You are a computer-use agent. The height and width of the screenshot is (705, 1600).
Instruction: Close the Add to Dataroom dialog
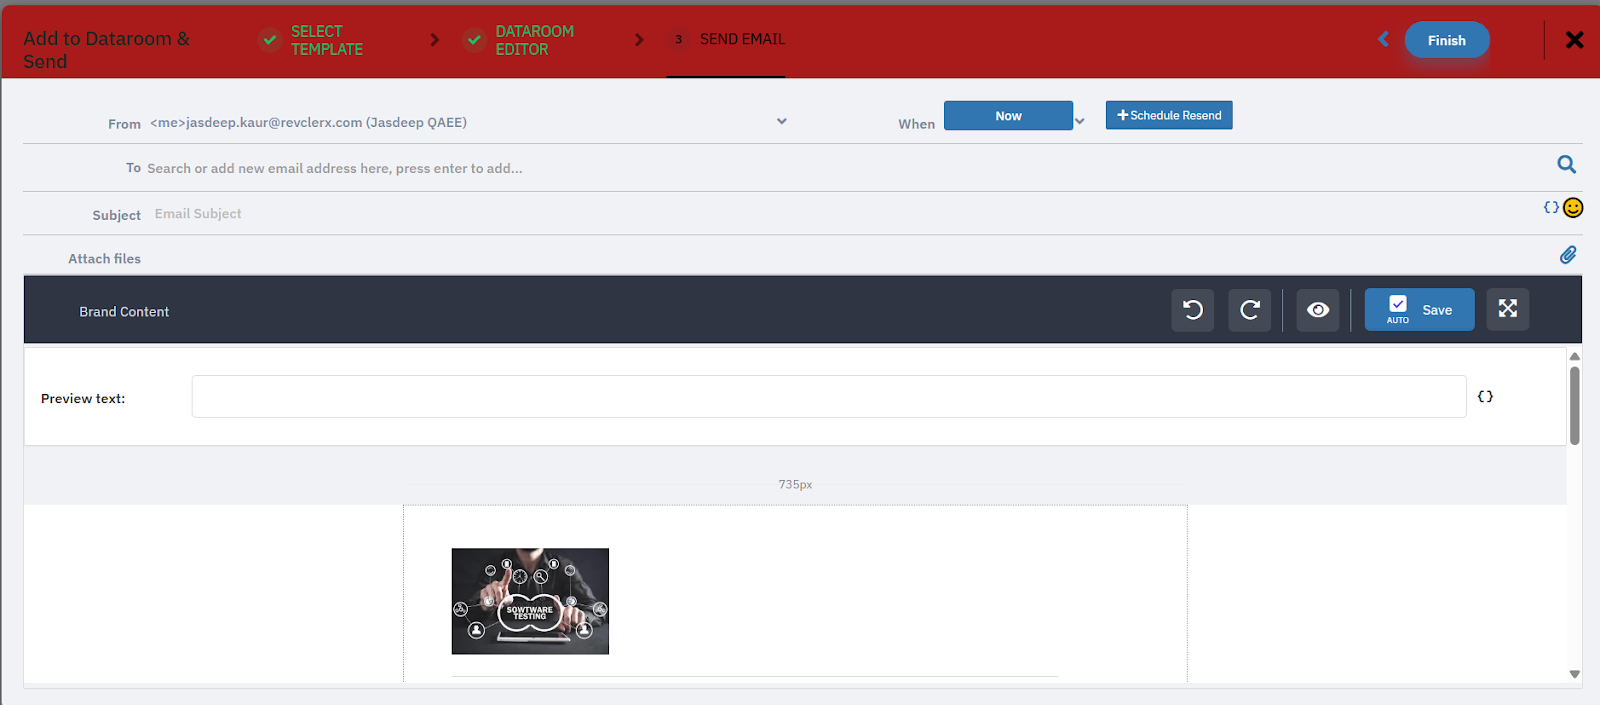click(1574, 40)
